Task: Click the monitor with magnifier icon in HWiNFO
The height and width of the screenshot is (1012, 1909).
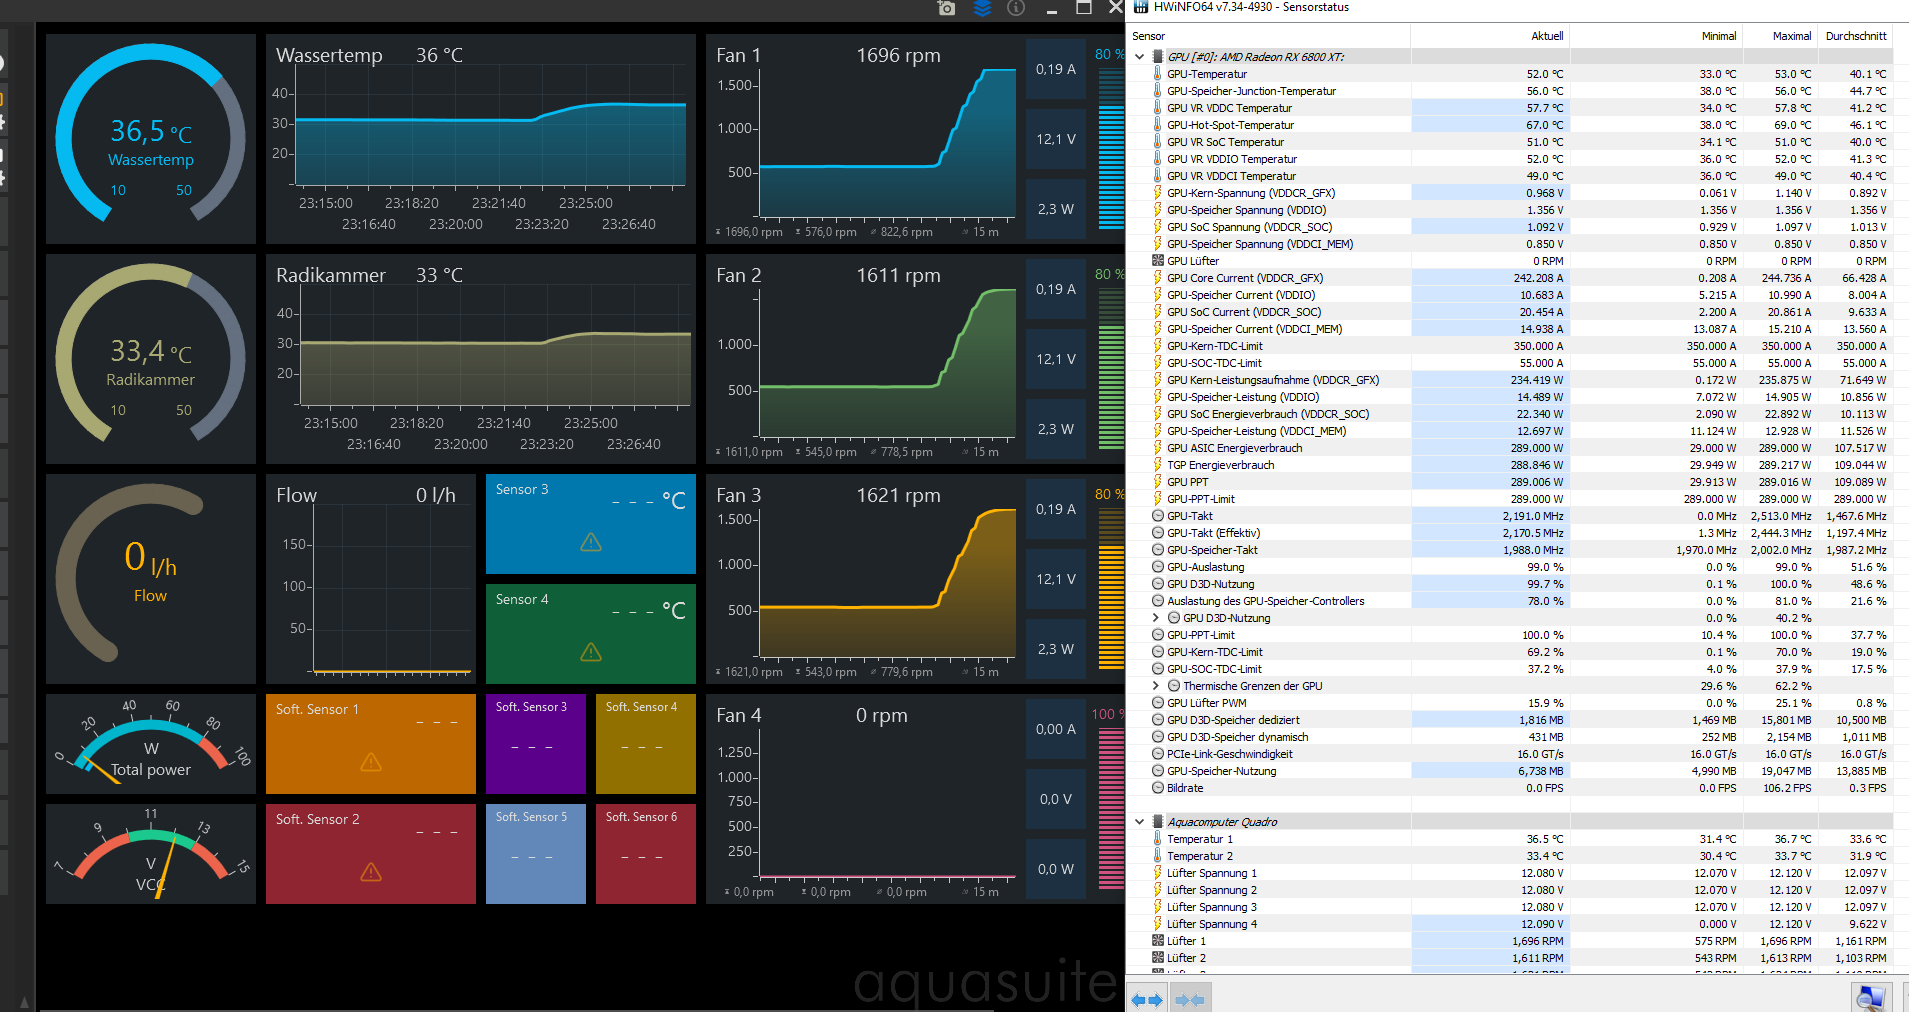Action: coord(1870,997)
